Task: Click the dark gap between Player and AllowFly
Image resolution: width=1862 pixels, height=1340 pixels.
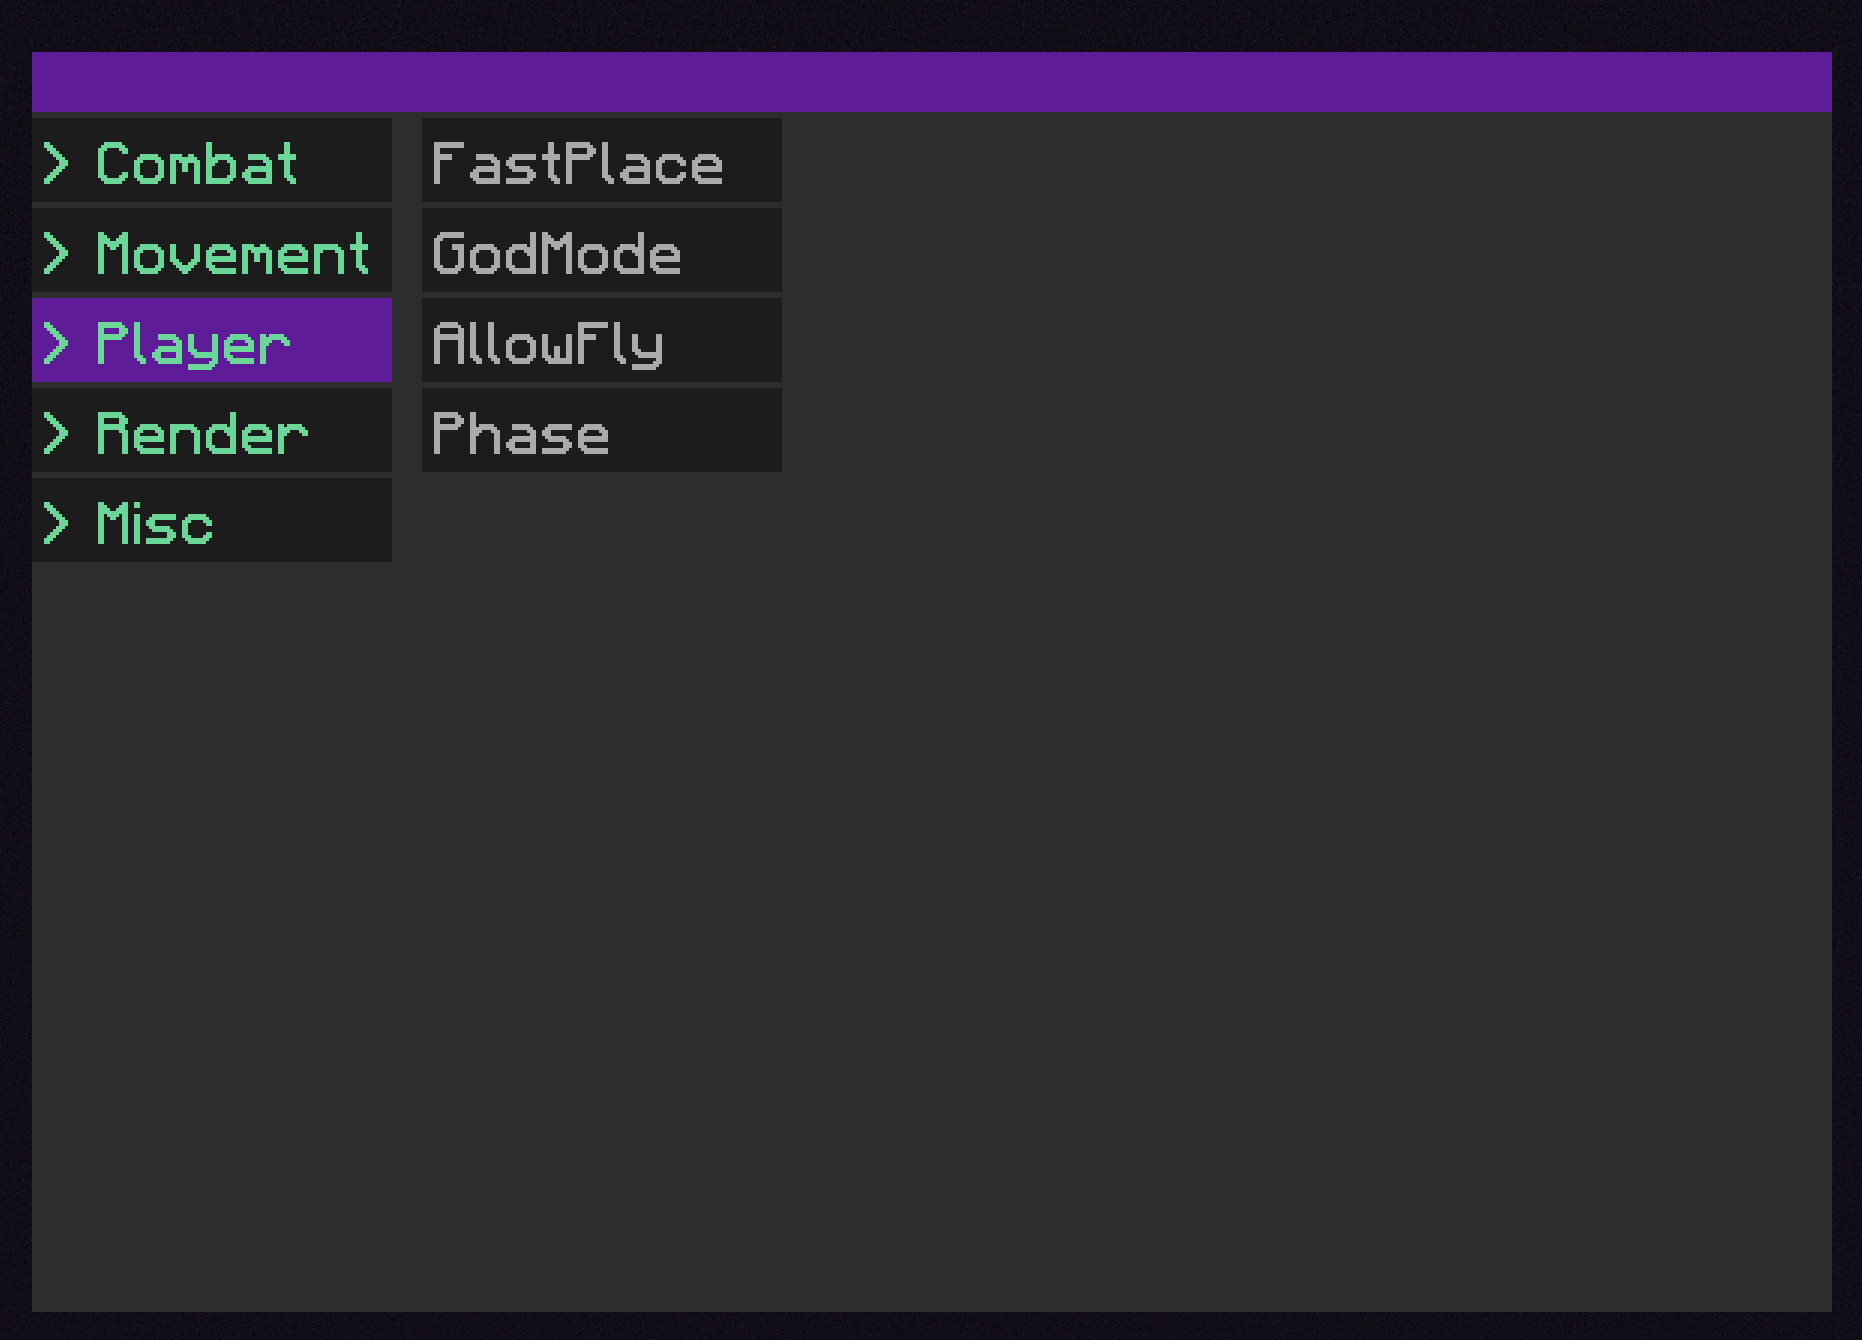Action: click(407, 341)
